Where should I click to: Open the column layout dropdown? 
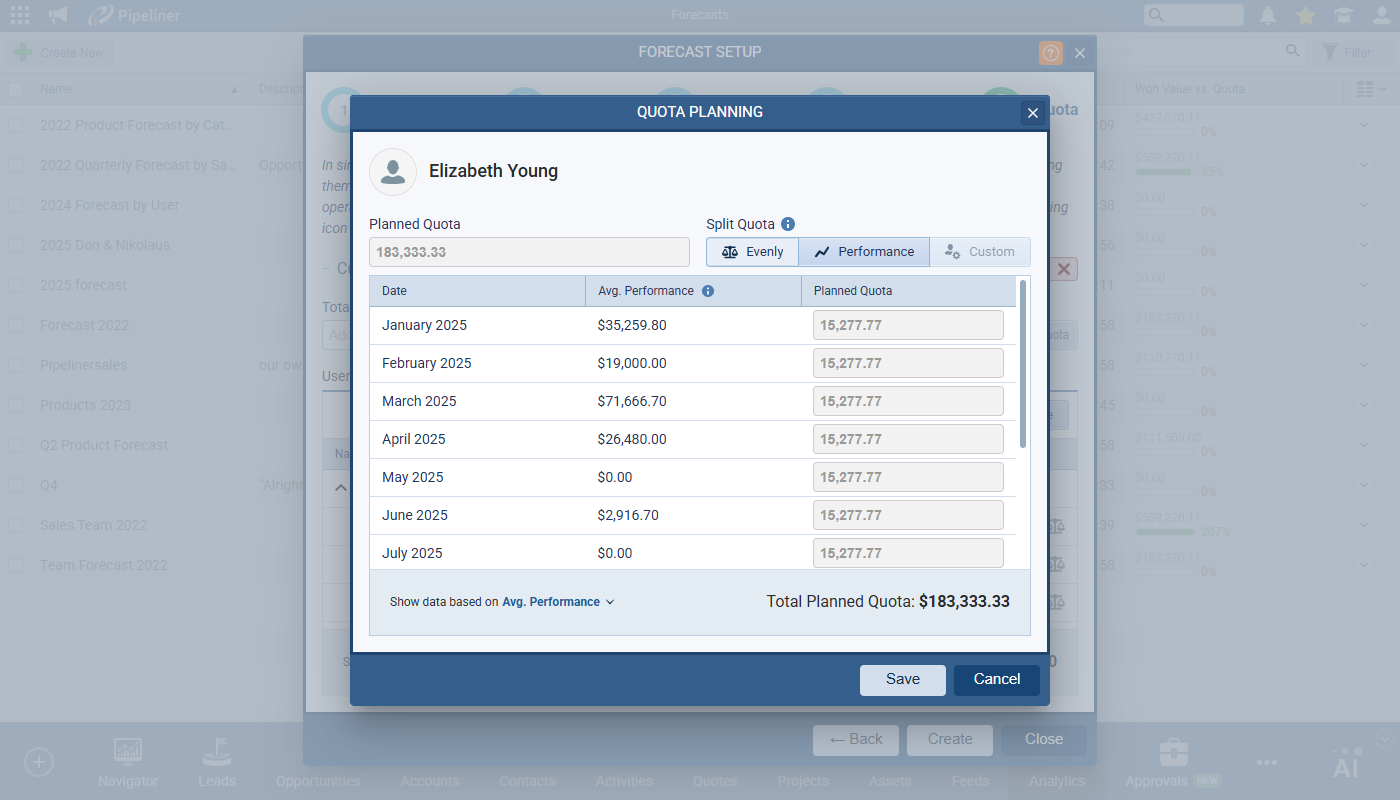click(x=1371, y=89)
